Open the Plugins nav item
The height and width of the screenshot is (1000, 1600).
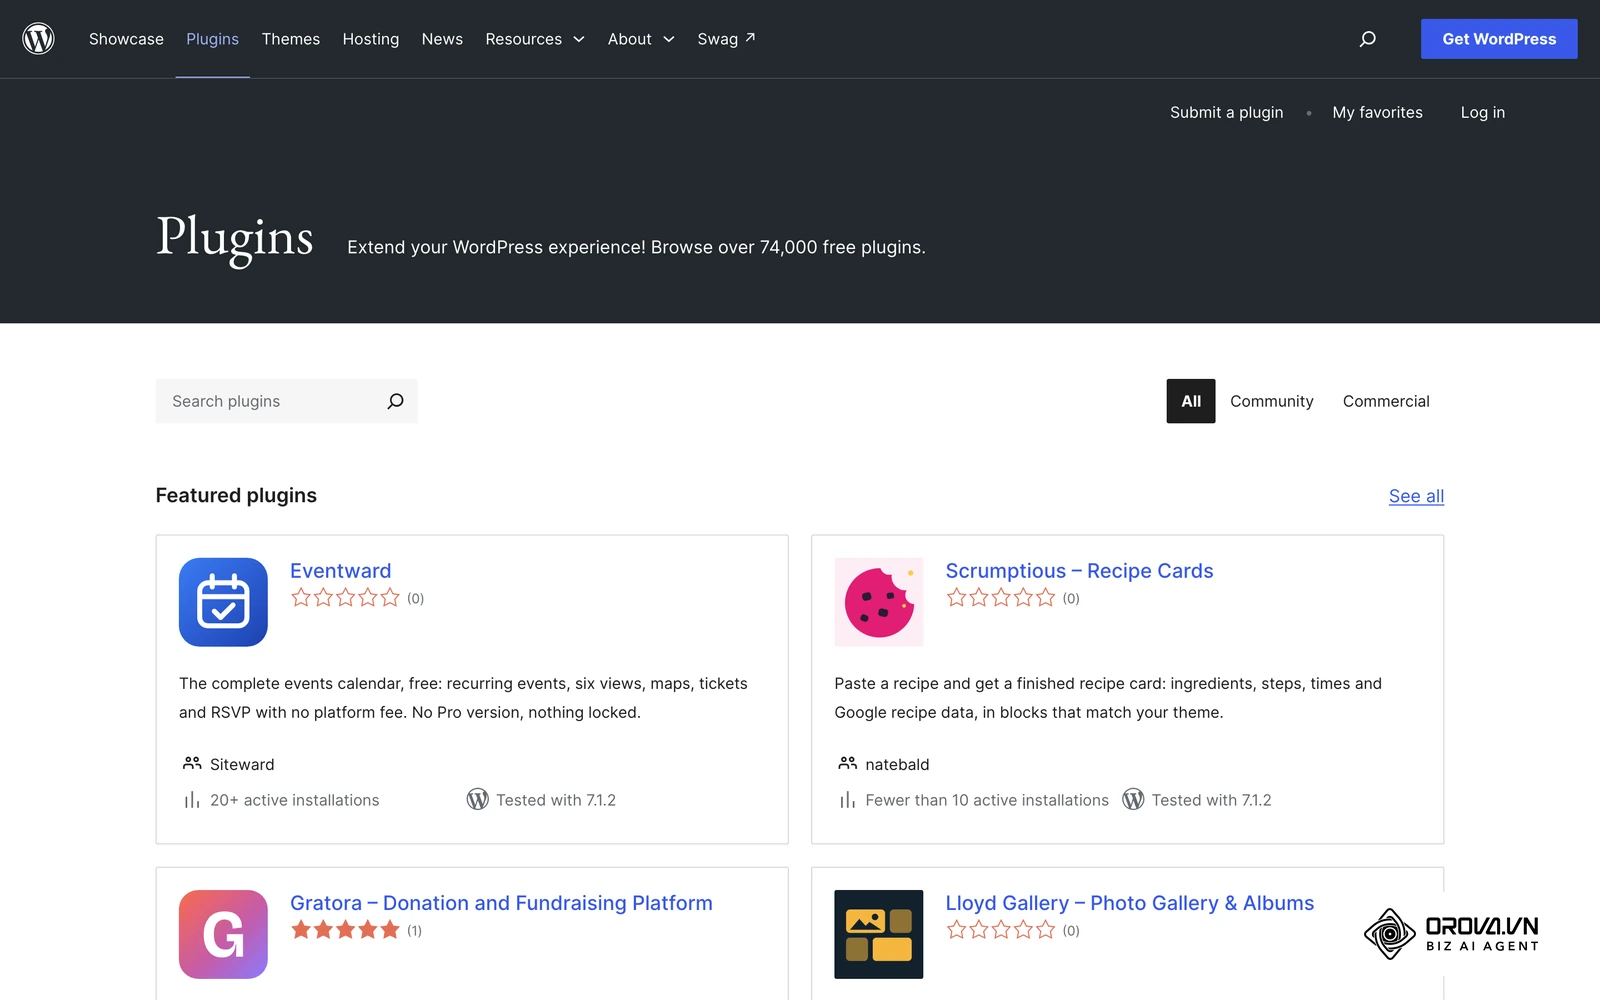pos(212,39)
